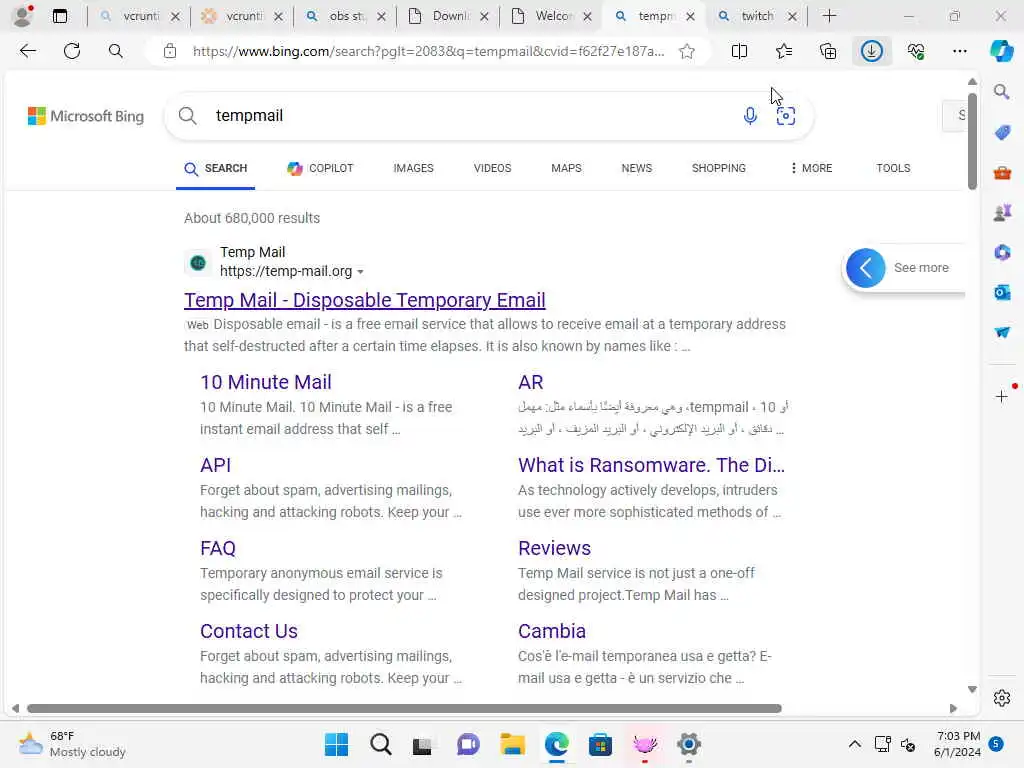Click the browser Back arrow
This screenshot has height=768, width=1024.
tap(27, 51)
